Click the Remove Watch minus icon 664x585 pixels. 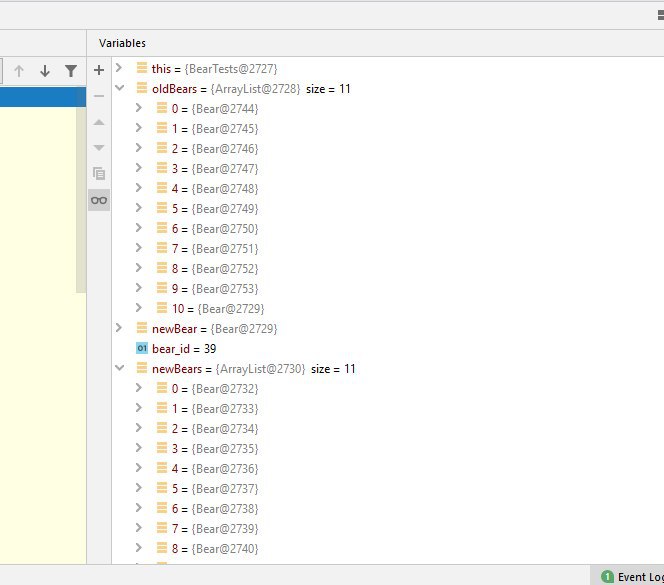tap(99, 96)
